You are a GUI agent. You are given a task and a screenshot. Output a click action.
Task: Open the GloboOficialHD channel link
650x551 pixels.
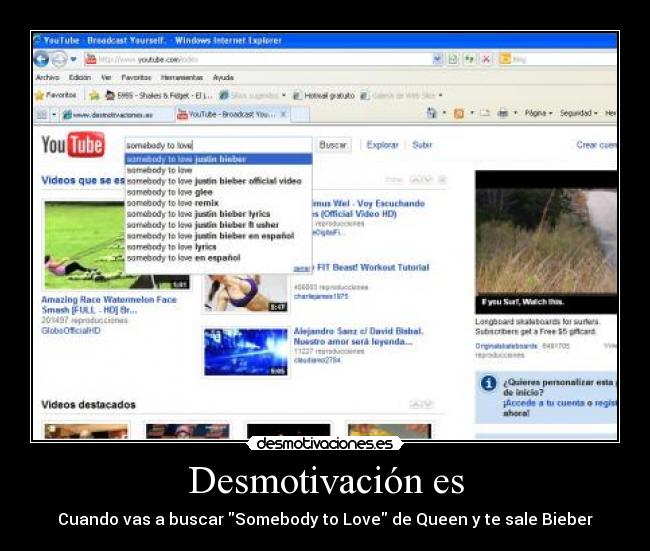point(71,330)
